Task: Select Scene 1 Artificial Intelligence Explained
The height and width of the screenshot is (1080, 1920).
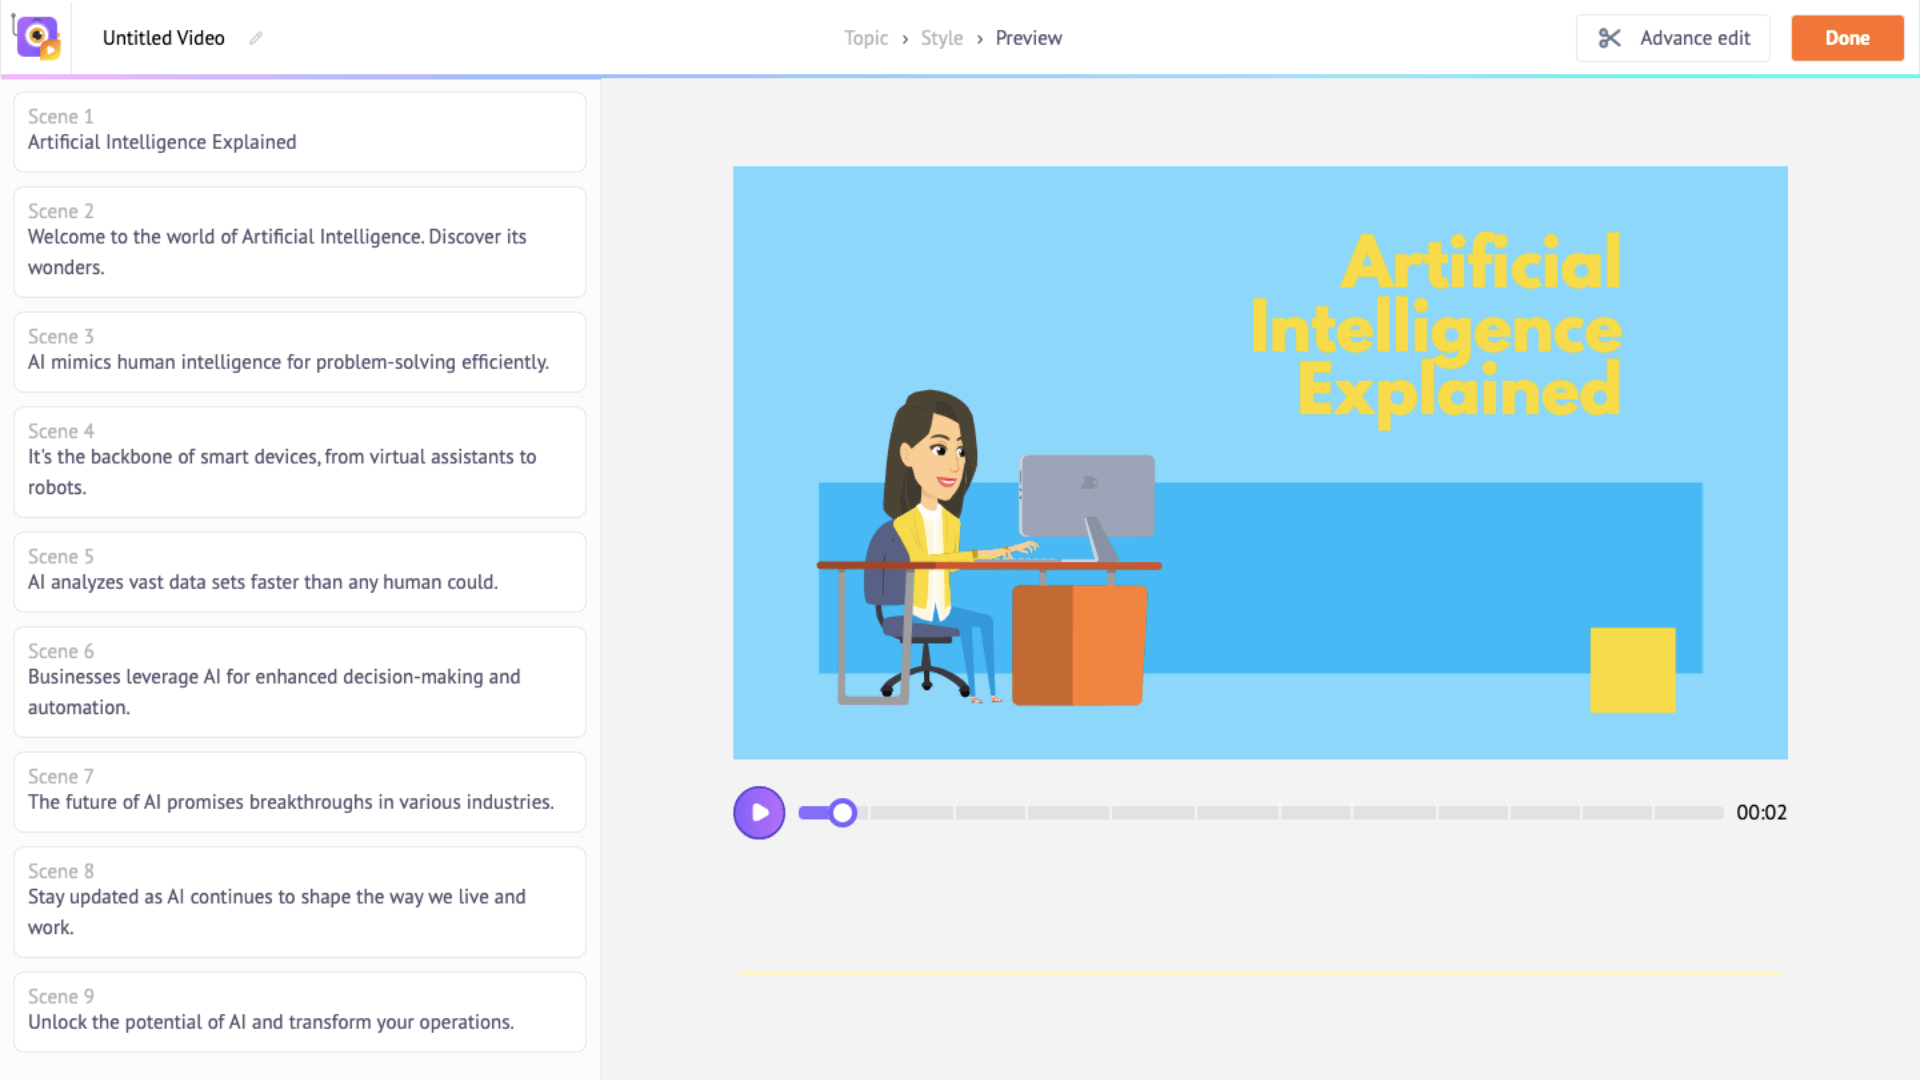Action: pyautogui.click(x=299, y=131)
